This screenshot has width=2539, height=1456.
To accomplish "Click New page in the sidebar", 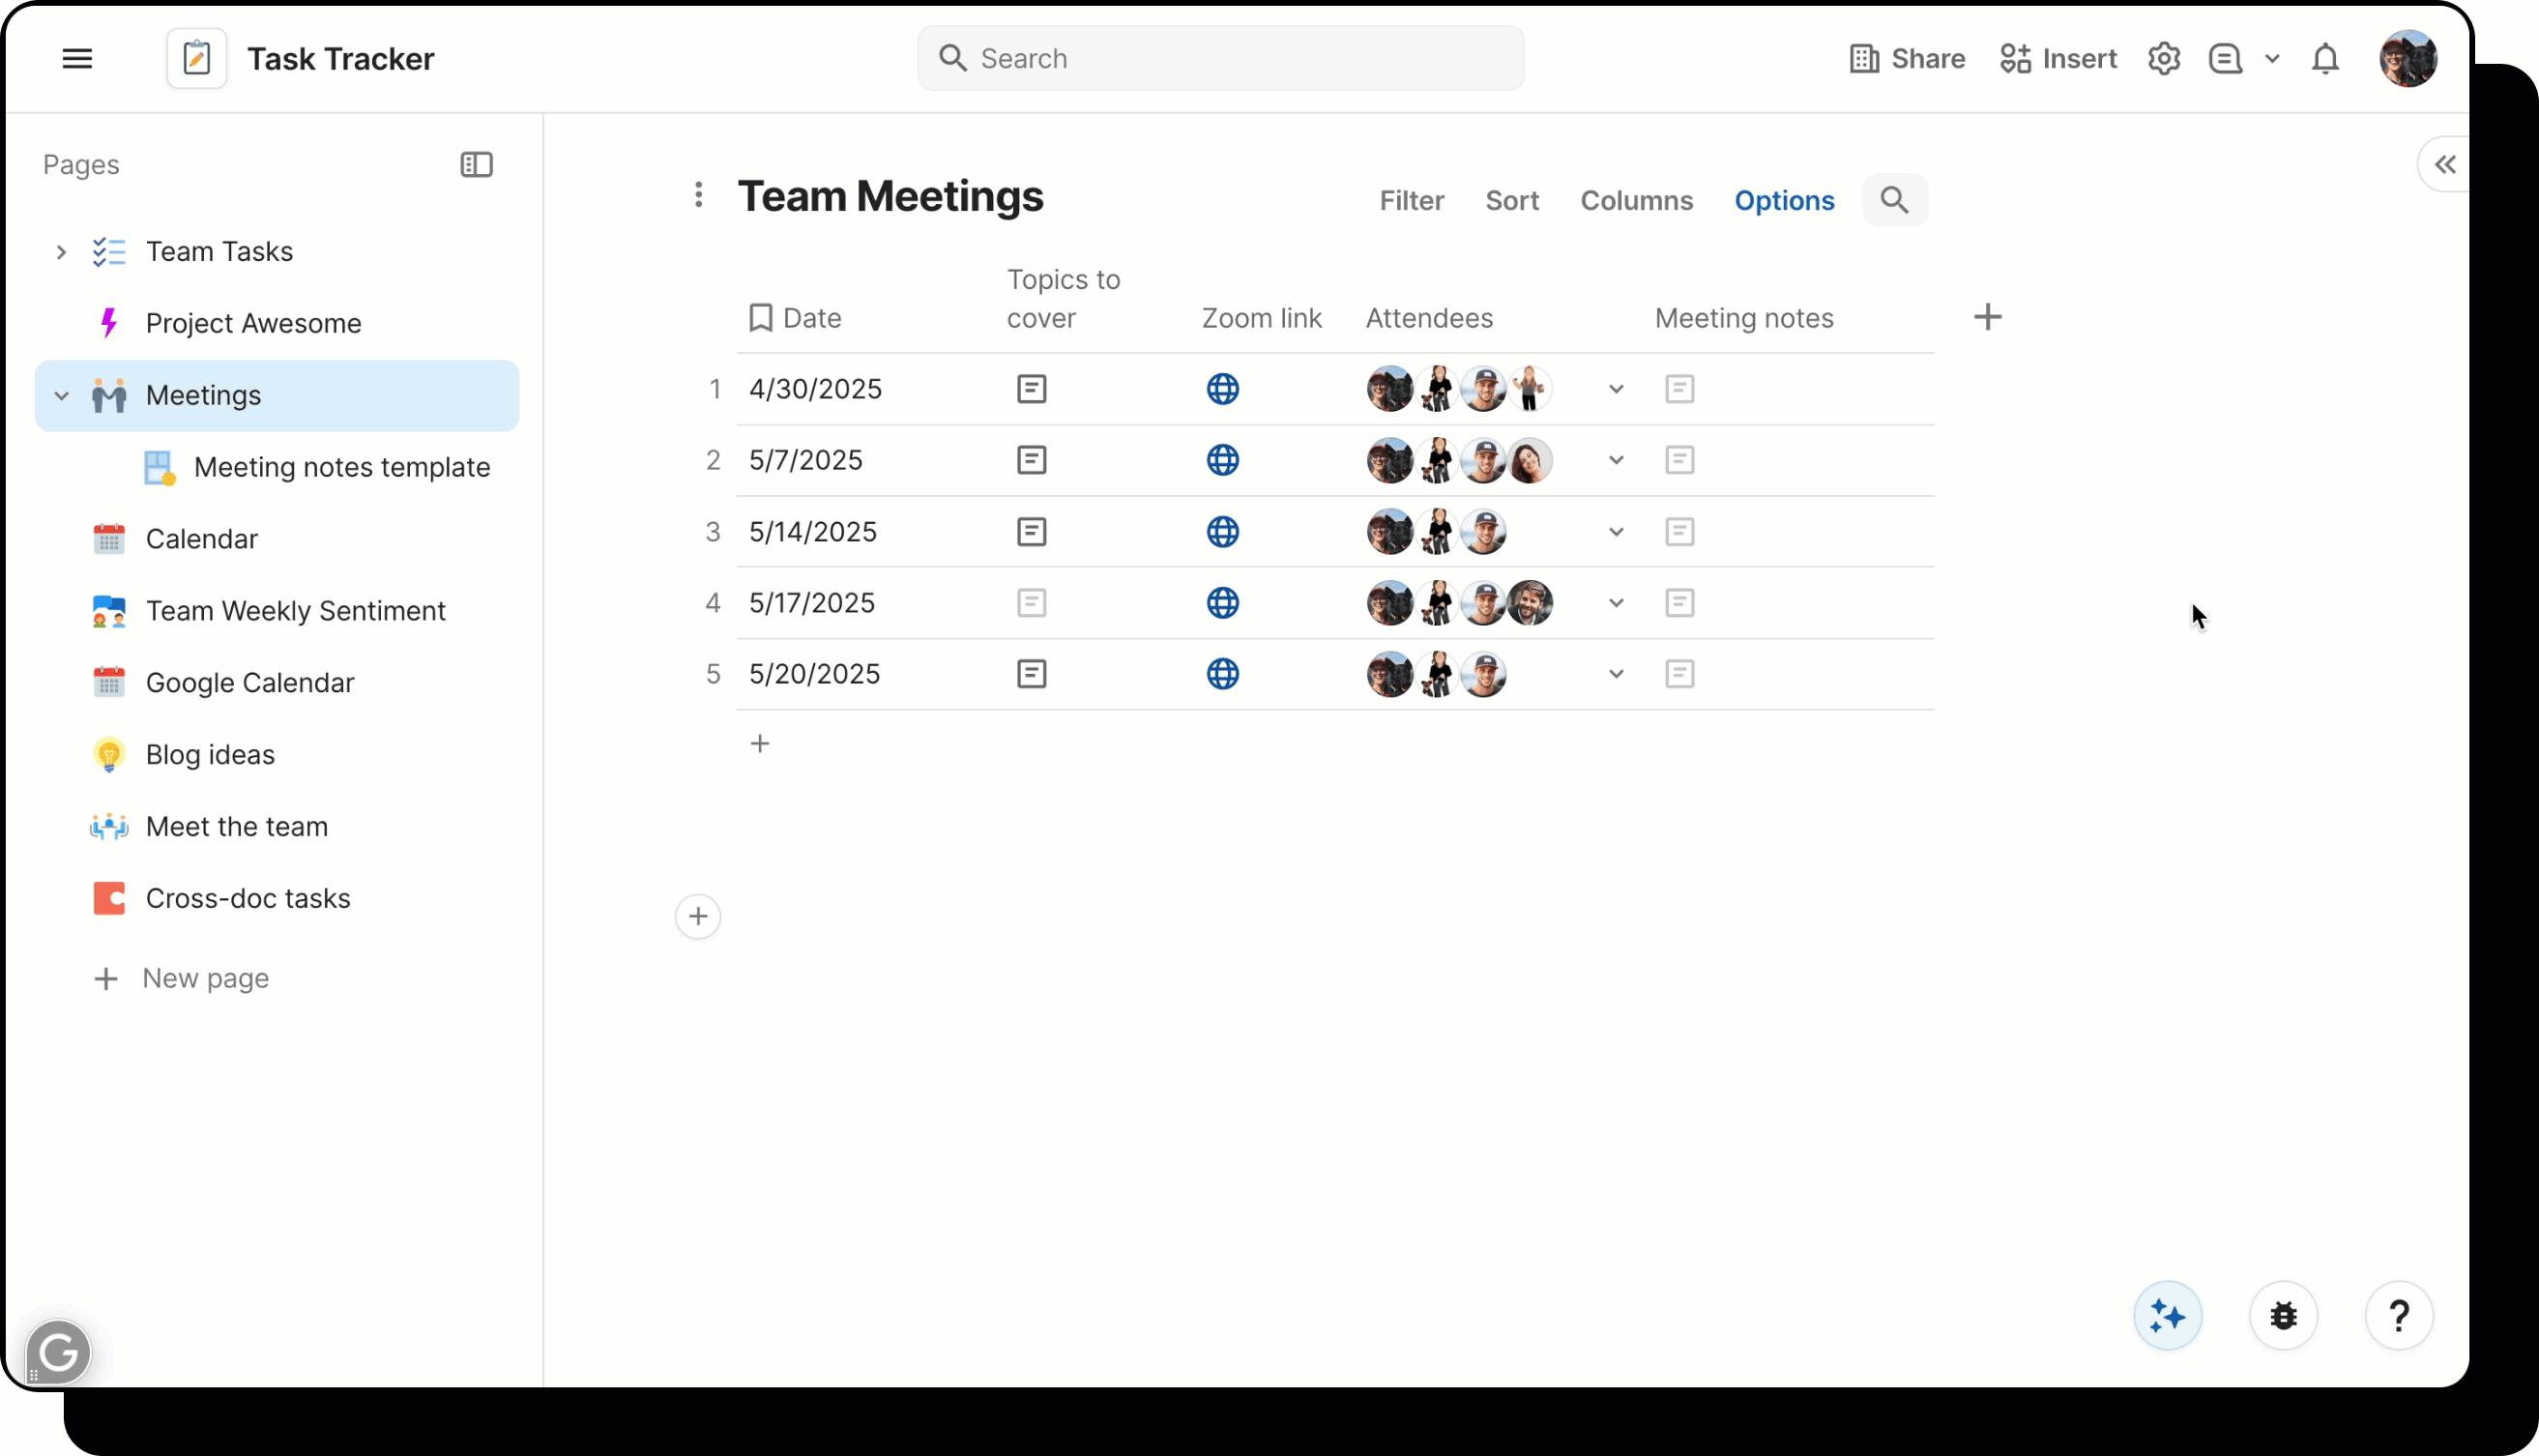I will 206,978.
